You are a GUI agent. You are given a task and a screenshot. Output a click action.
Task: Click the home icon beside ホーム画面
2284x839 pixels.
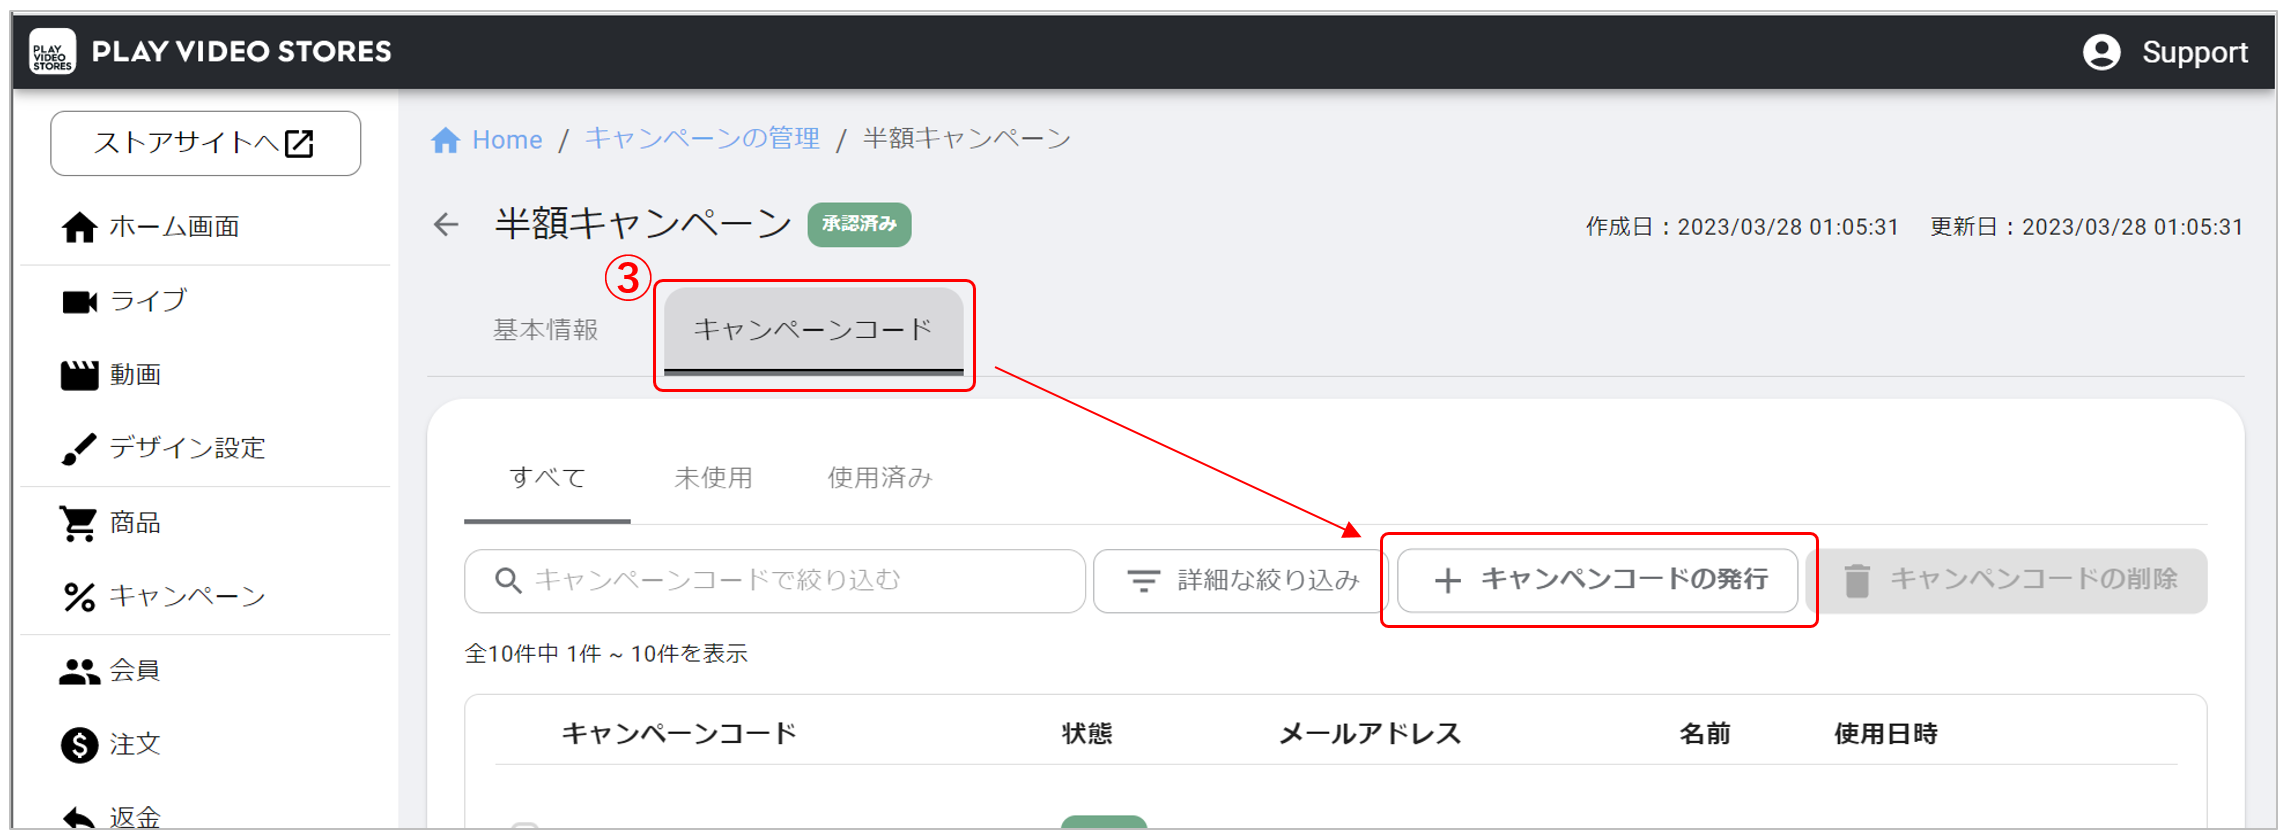click(x=79, y=227)
